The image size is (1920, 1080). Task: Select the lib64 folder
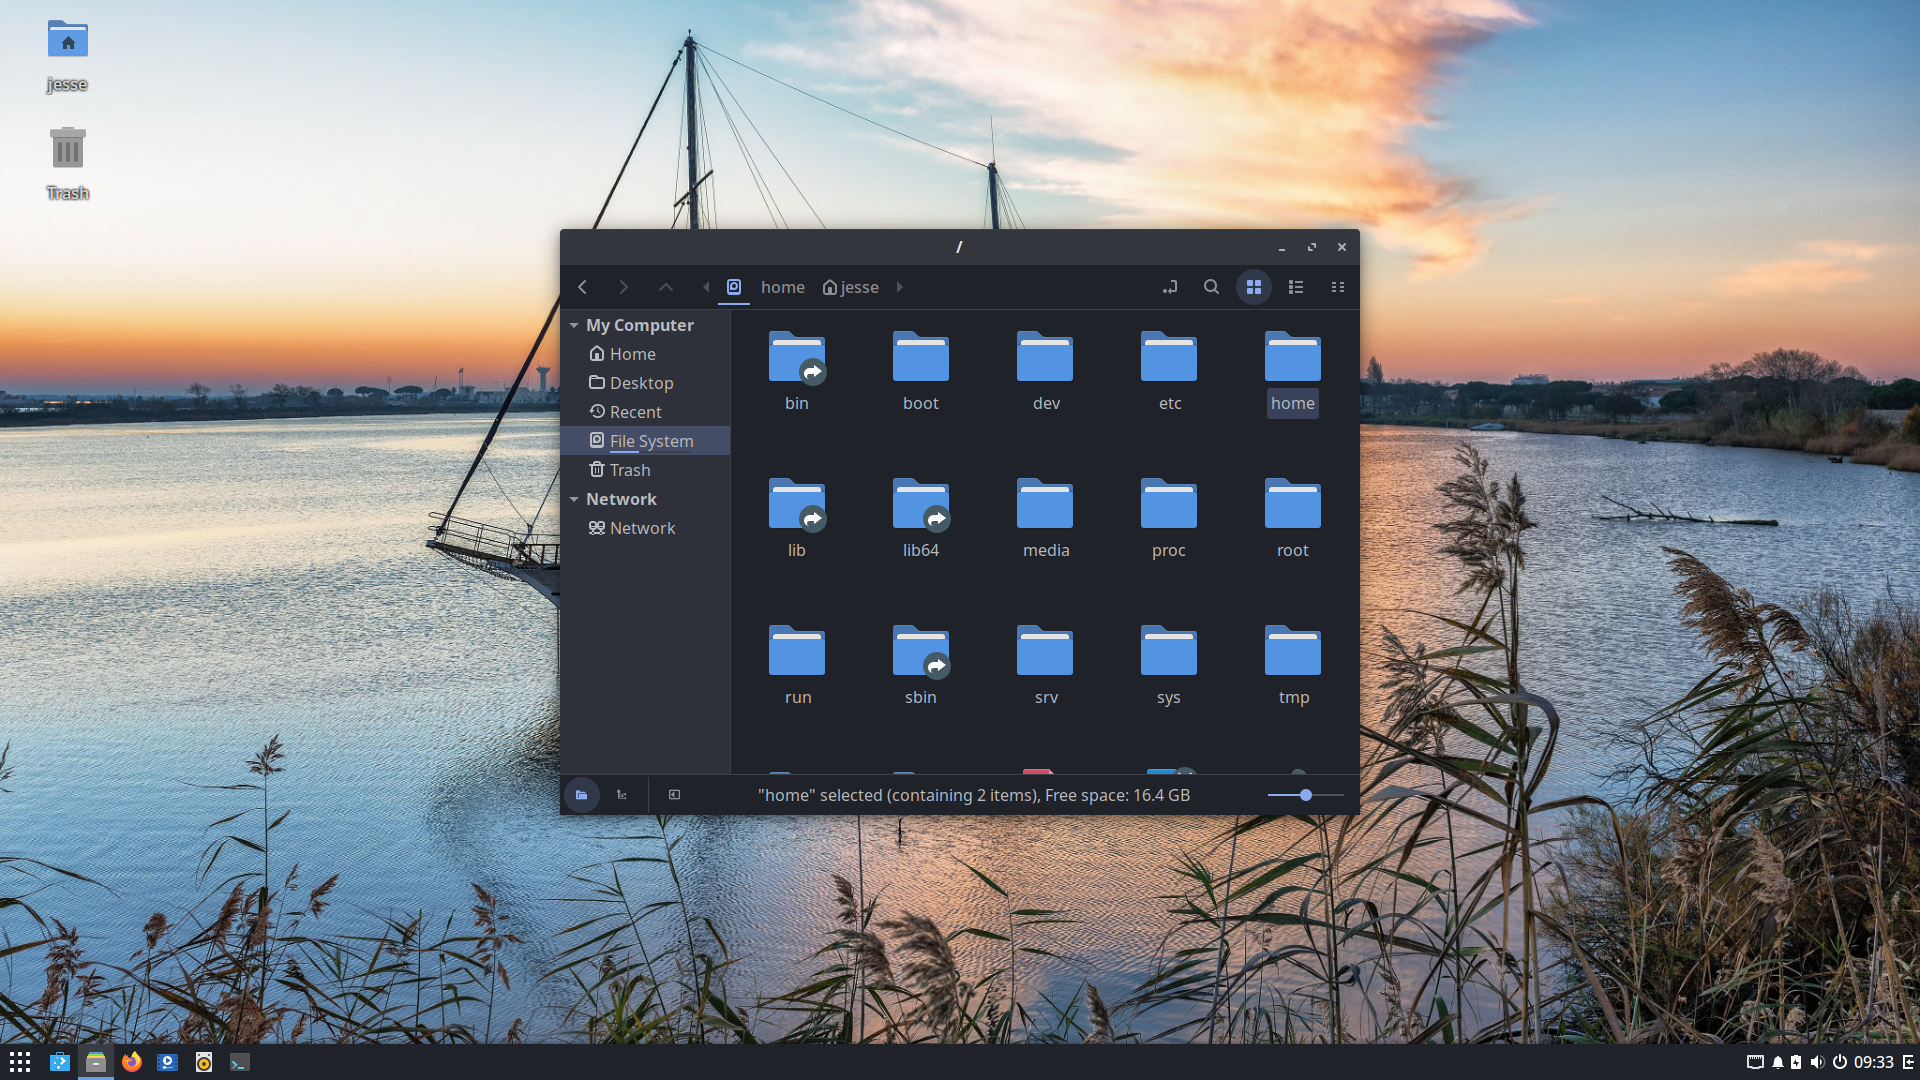point(921,518)
